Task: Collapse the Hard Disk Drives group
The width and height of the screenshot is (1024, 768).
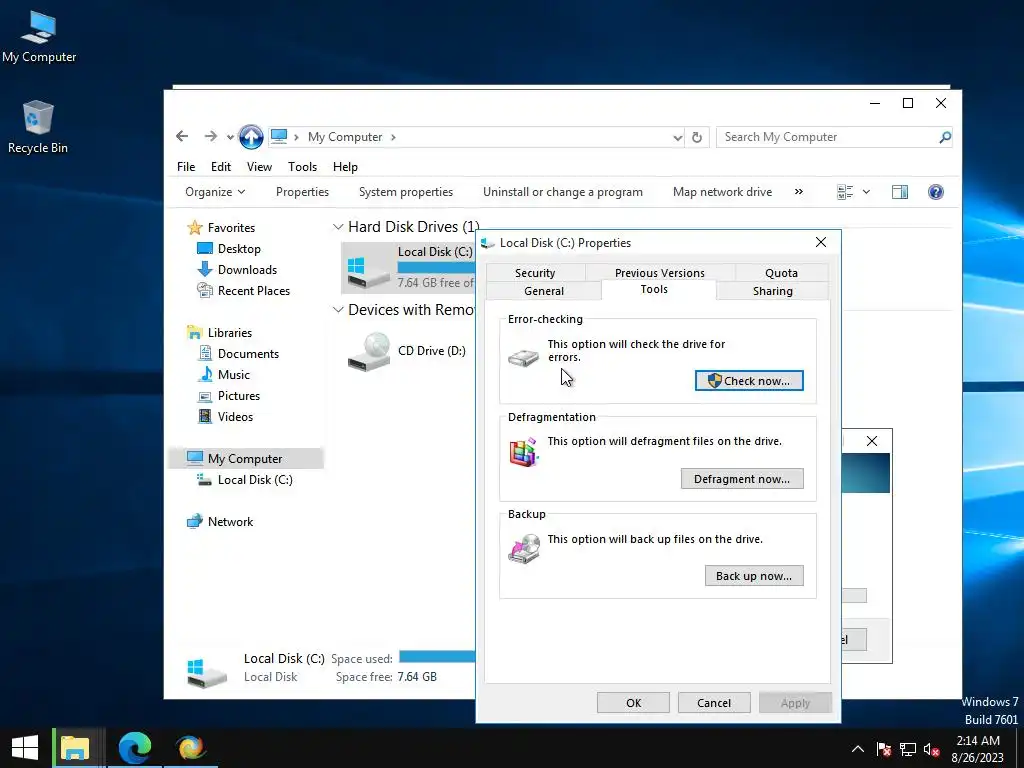Action: [338, 227]
